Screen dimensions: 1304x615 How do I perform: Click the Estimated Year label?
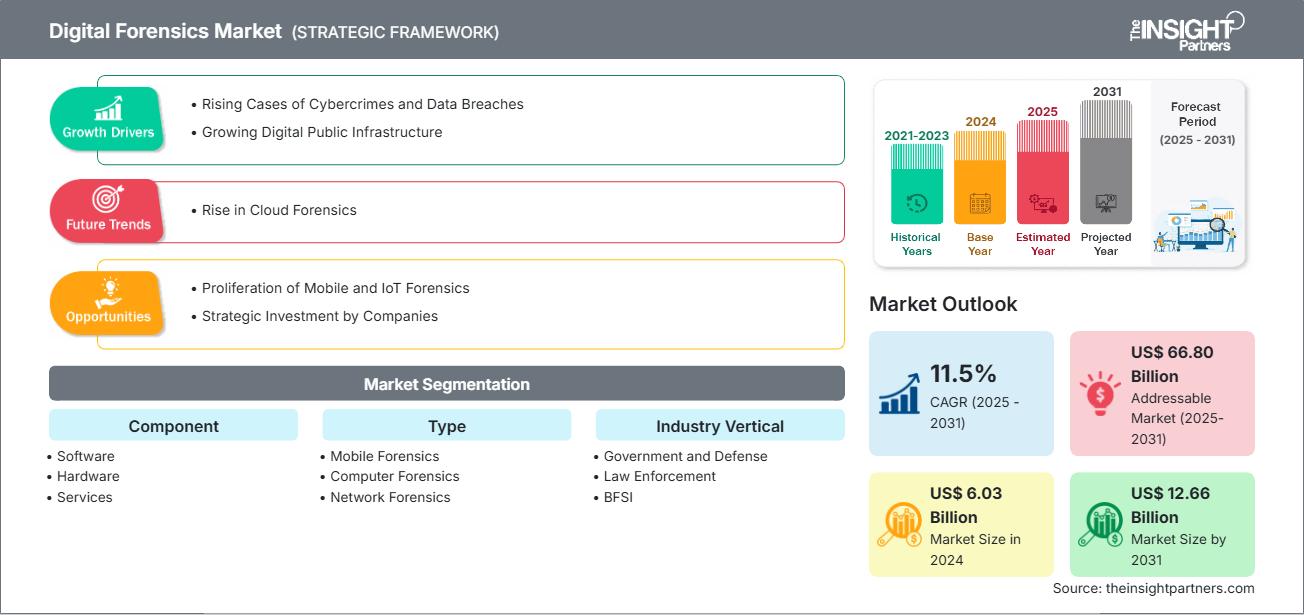click(1043, 244)
